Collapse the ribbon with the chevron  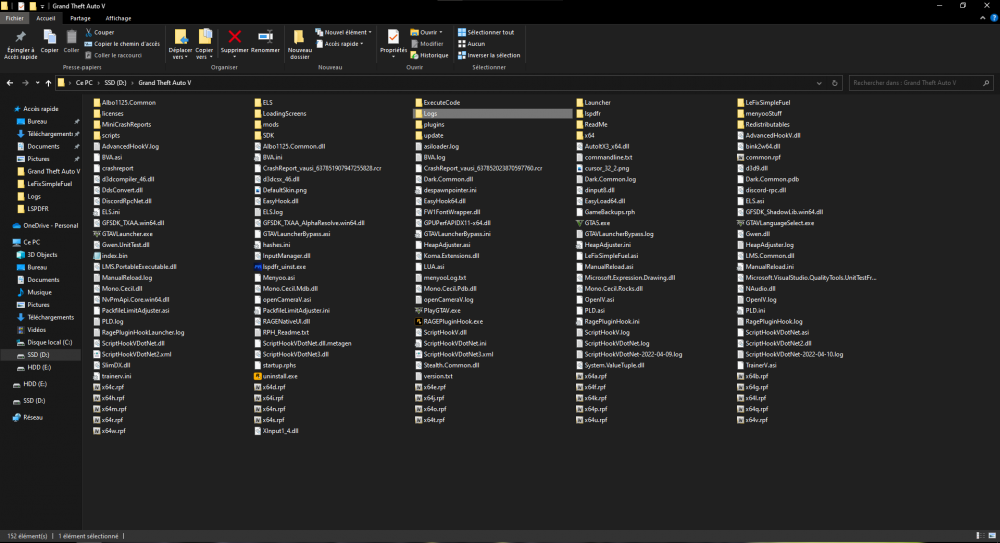982,19
